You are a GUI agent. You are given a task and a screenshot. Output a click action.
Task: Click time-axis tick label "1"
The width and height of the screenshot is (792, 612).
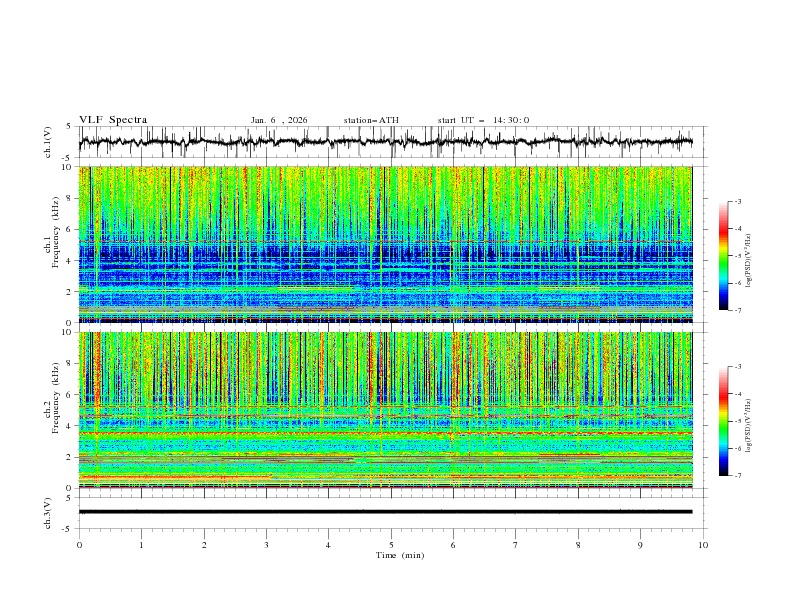[141, 545]
